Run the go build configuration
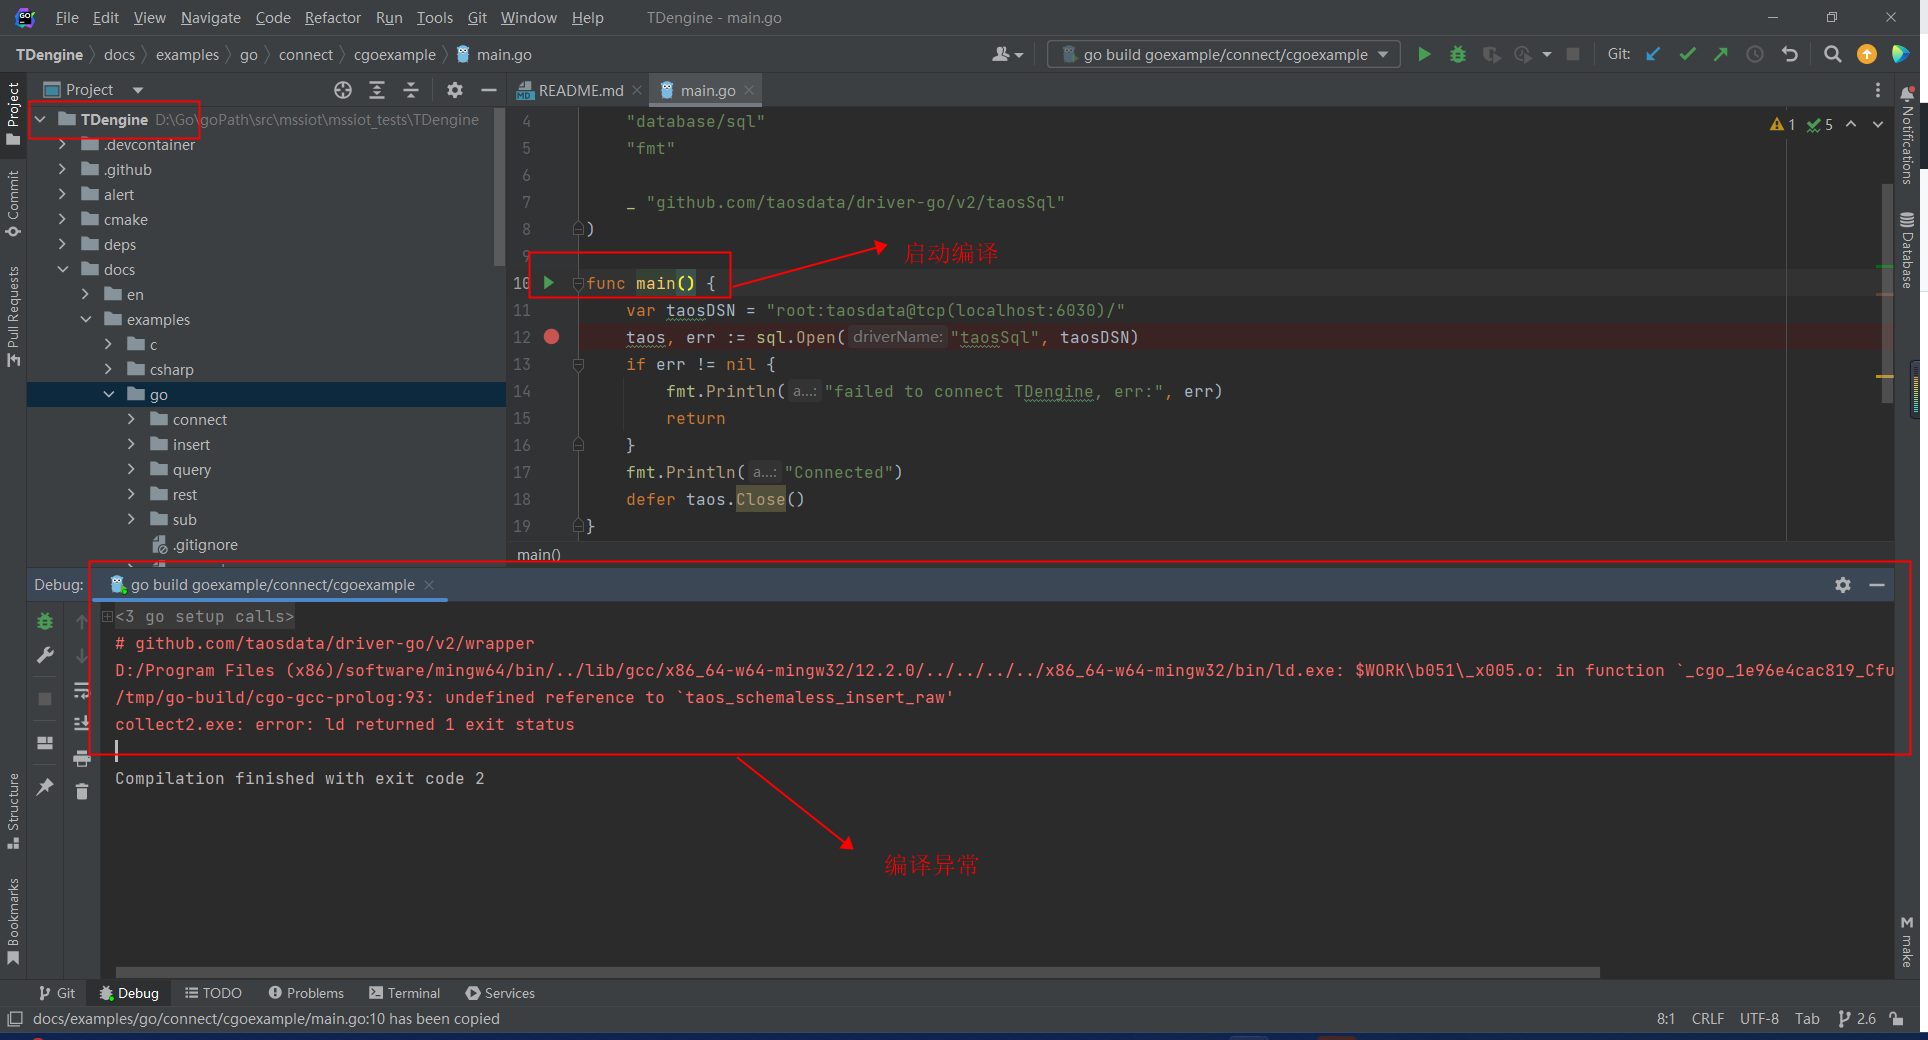The height and width of the screenshot is (1040, 1928). click(x=1424, y=54)
